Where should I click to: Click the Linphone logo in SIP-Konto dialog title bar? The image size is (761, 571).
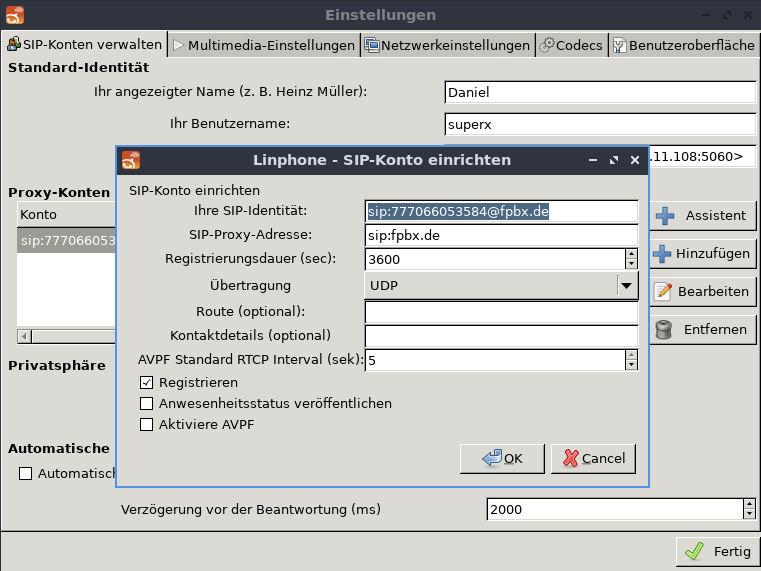(x=131, y=160)
